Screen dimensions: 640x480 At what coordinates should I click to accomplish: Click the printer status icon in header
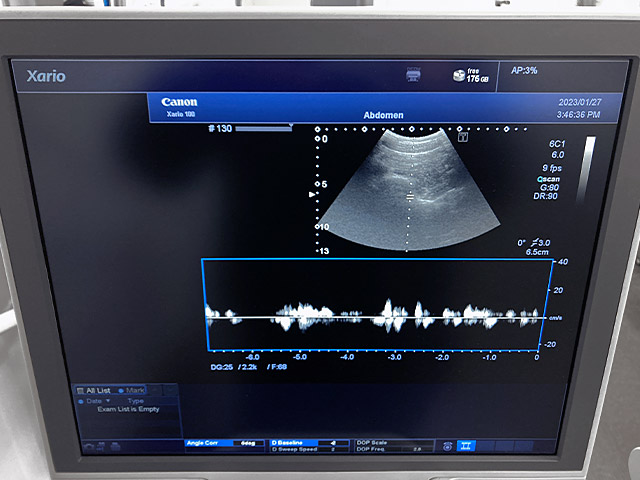(413, 75)
